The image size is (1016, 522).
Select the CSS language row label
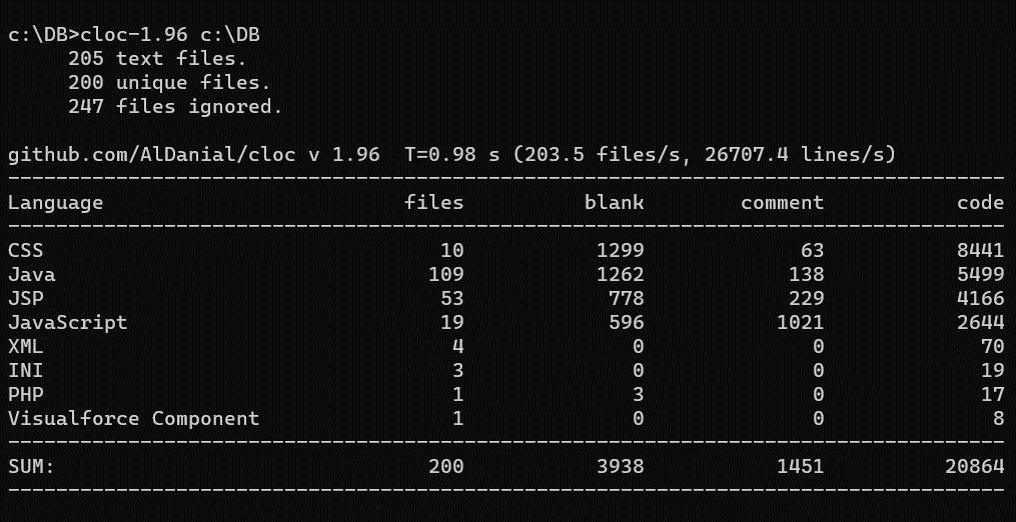coord(26,251)
